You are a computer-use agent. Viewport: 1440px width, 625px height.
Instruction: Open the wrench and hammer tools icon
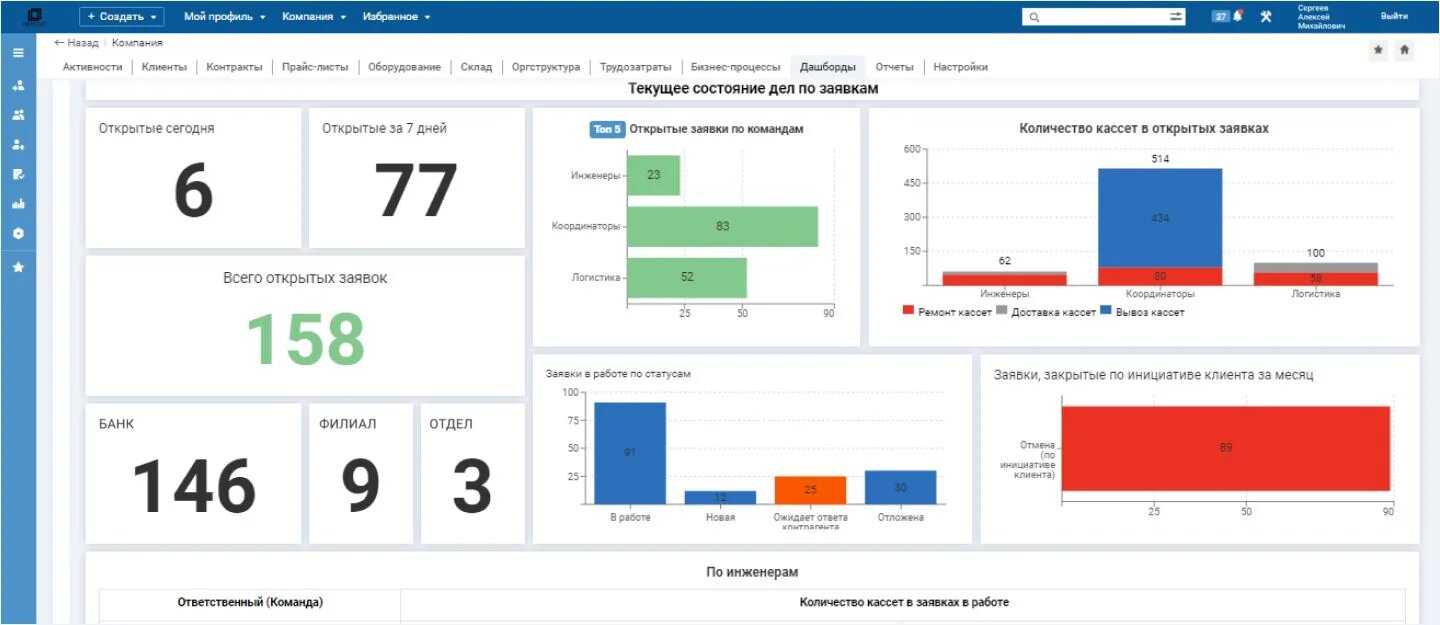1265,16
